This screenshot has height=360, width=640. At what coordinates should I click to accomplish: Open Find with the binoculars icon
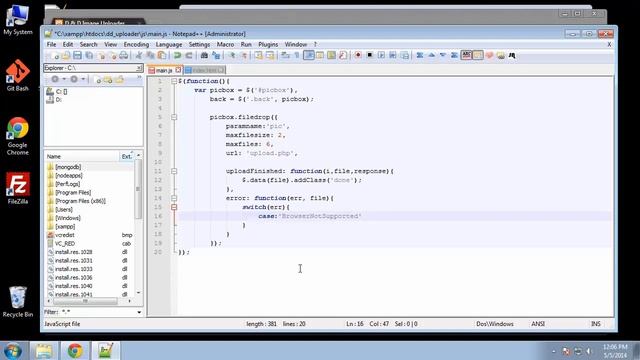204,56
